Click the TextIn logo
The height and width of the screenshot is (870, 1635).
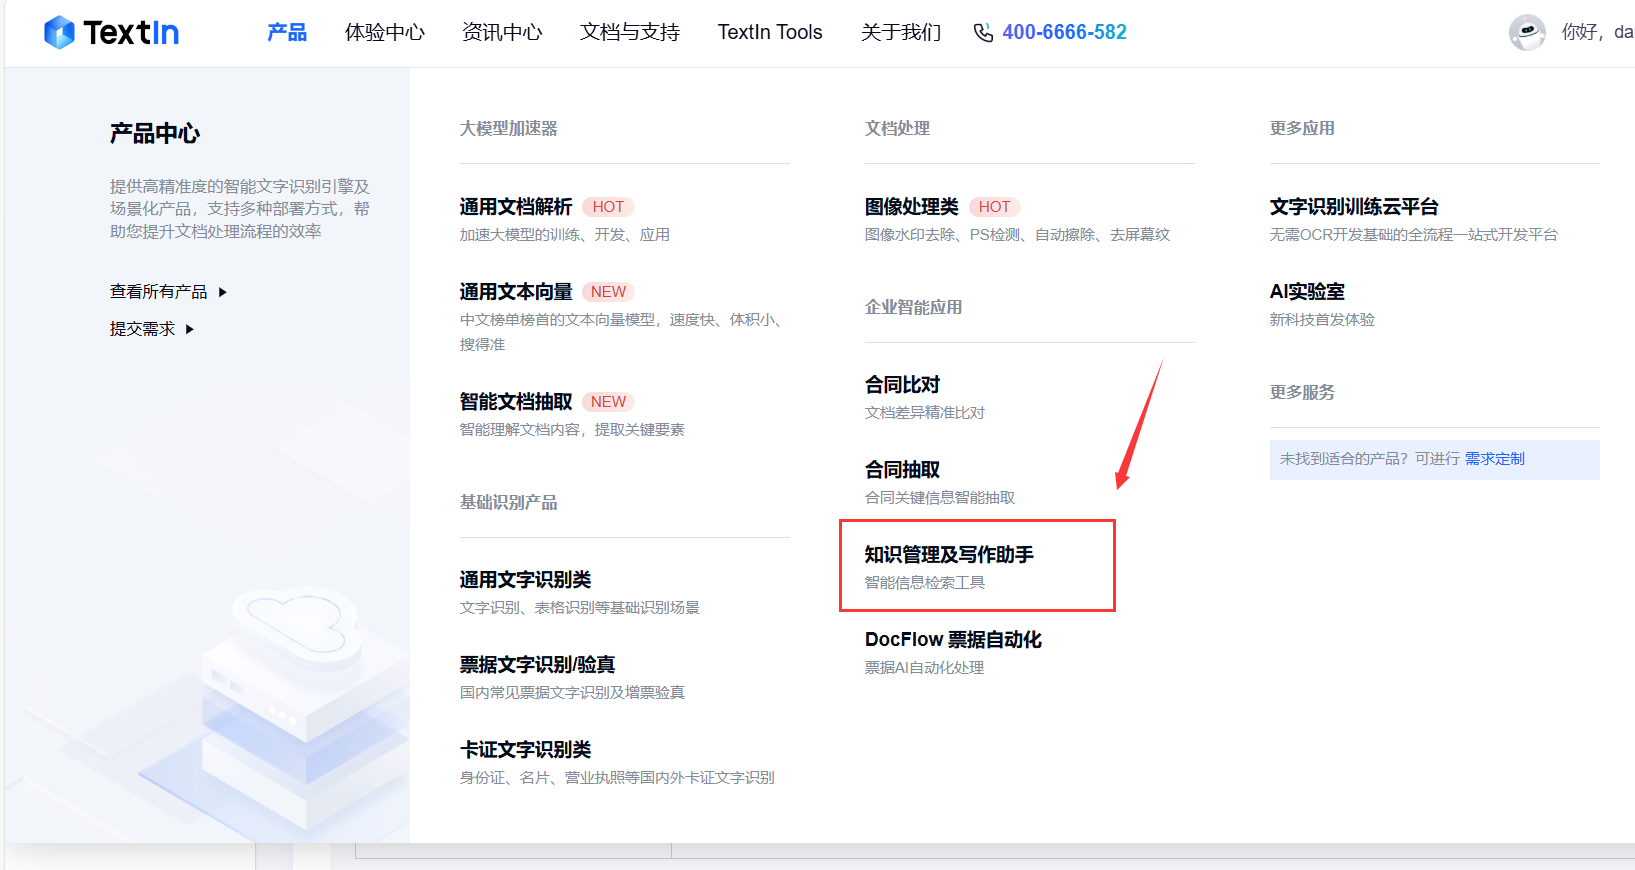111,32
